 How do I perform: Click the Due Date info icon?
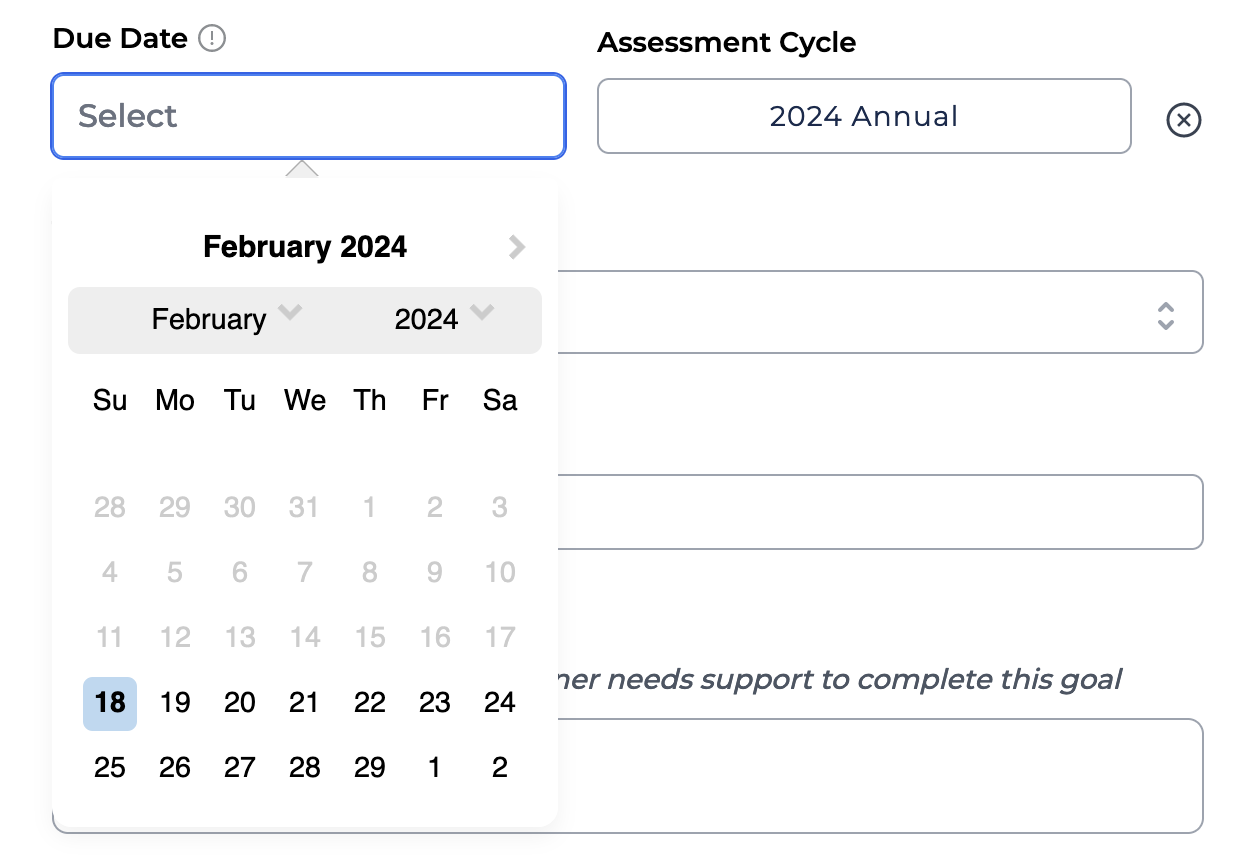tap(212, 39)
